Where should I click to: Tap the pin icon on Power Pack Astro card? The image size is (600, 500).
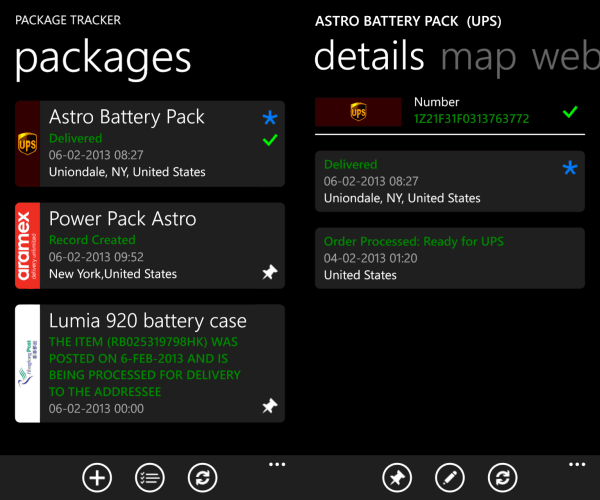click(x=270, y=272)
